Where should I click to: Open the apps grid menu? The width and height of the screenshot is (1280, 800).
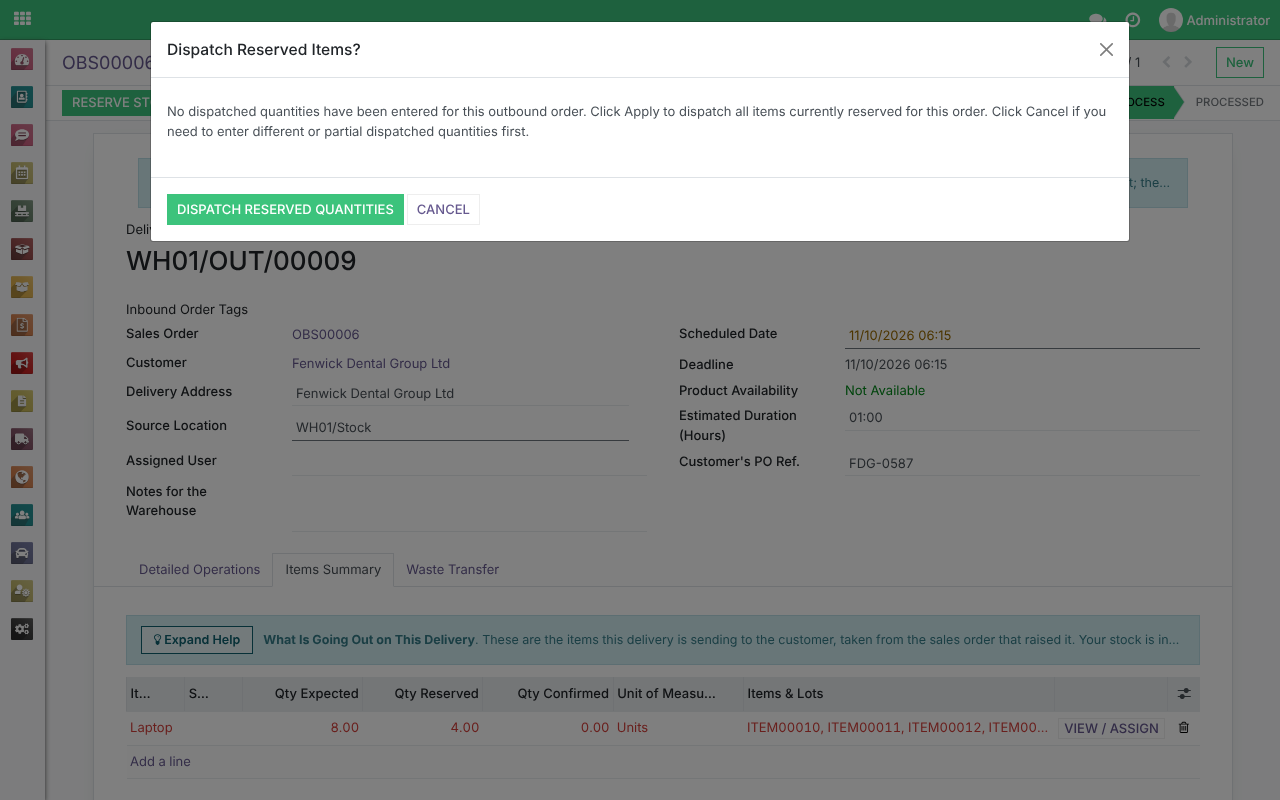pos(22,19)
